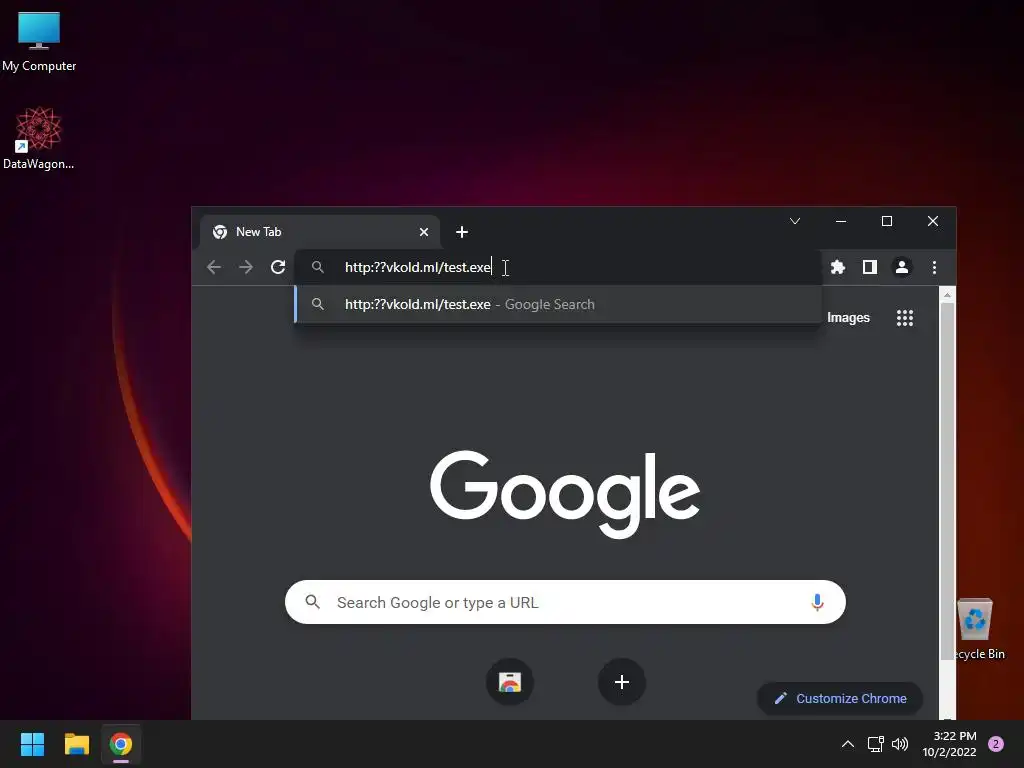Start voice search with the microphone

coord(817,602)
